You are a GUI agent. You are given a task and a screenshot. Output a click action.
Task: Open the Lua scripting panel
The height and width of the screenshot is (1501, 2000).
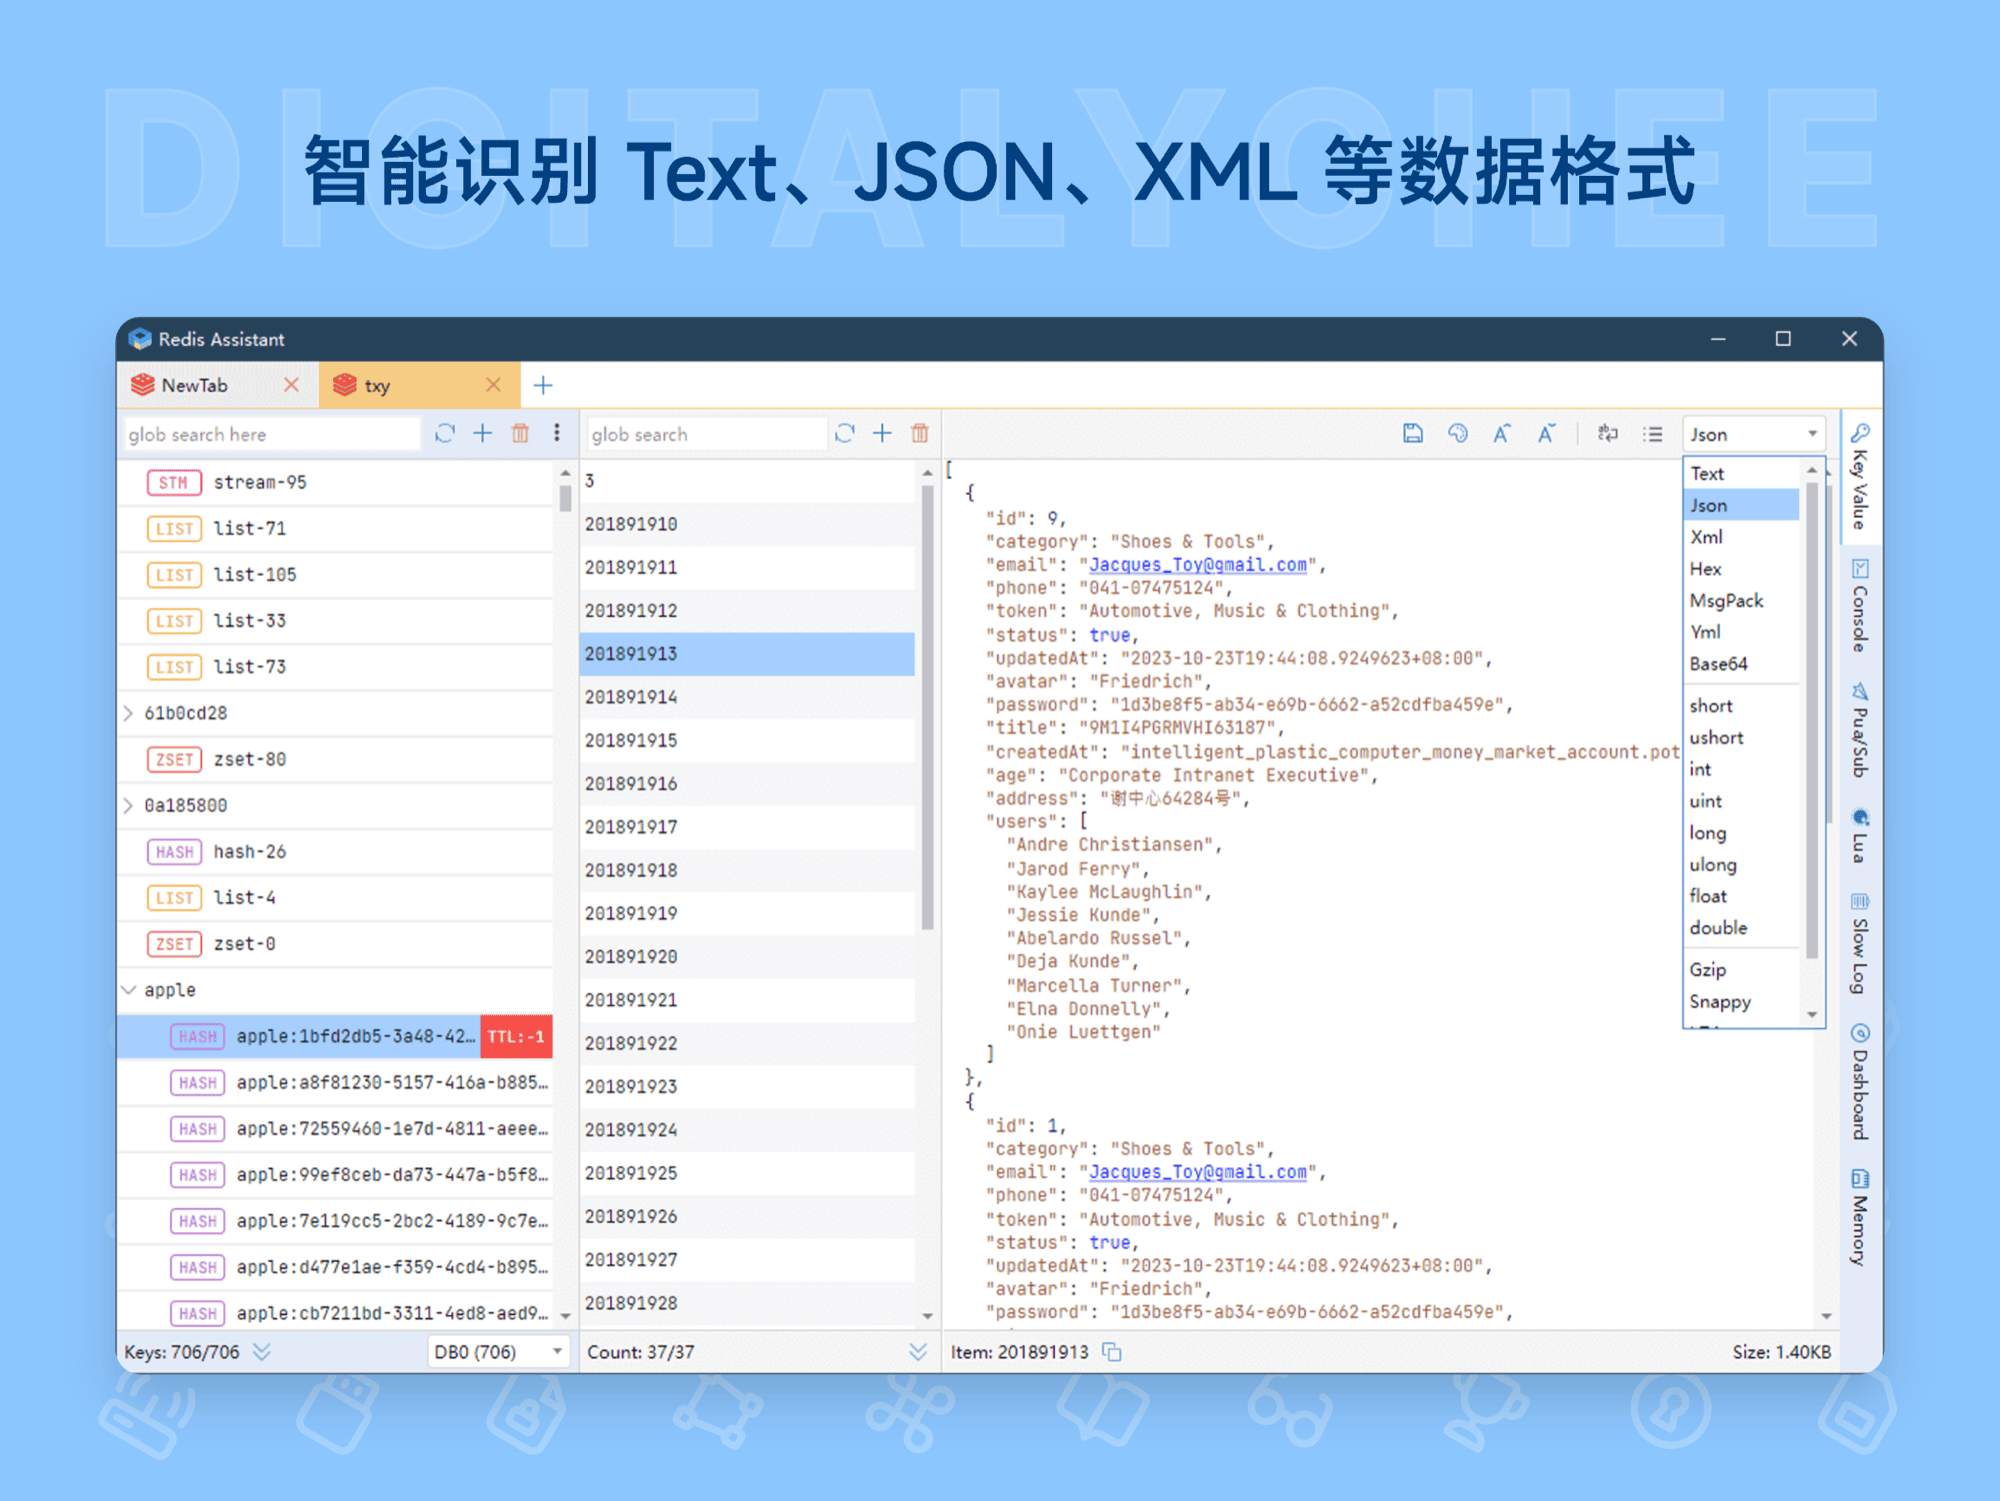tap(1858, 845)
